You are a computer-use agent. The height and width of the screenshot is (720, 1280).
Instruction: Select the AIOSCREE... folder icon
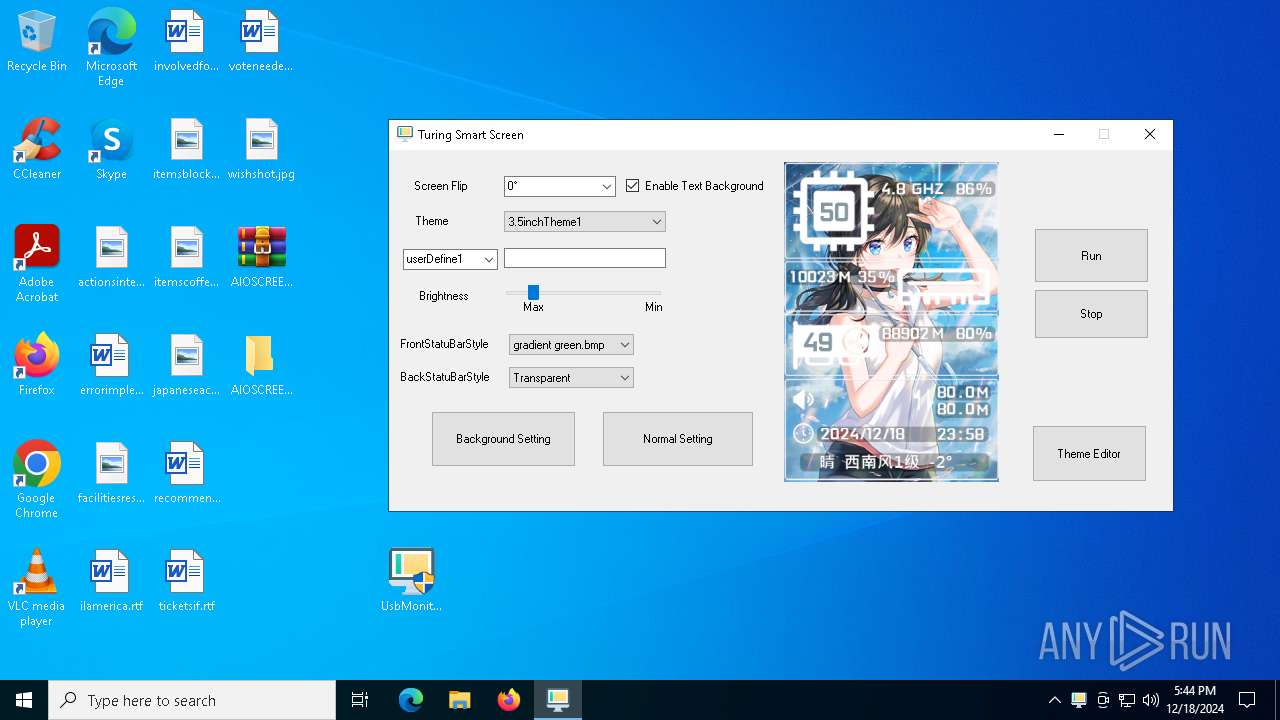pos(261,365)
